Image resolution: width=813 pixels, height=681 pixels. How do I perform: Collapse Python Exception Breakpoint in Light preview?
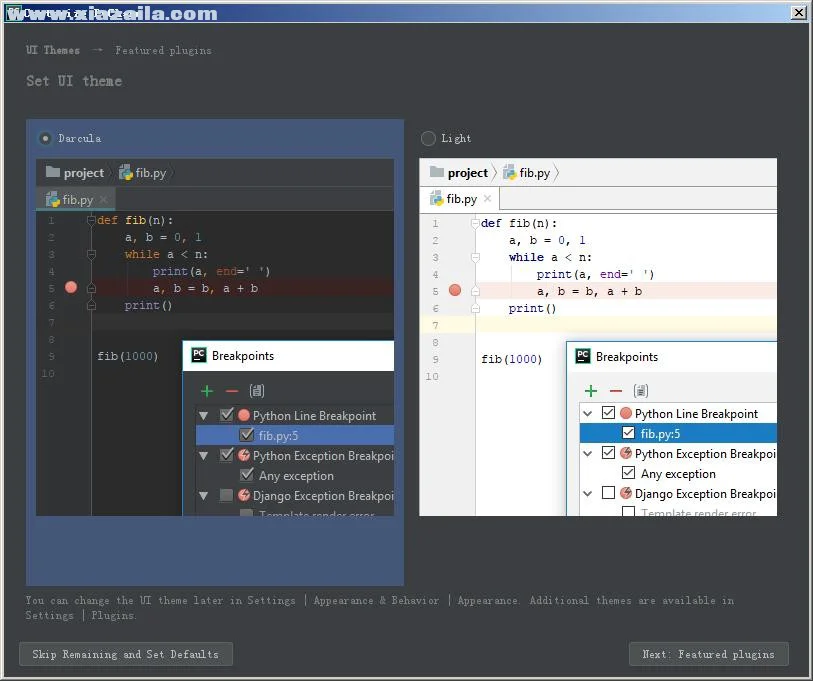point(587,453)
